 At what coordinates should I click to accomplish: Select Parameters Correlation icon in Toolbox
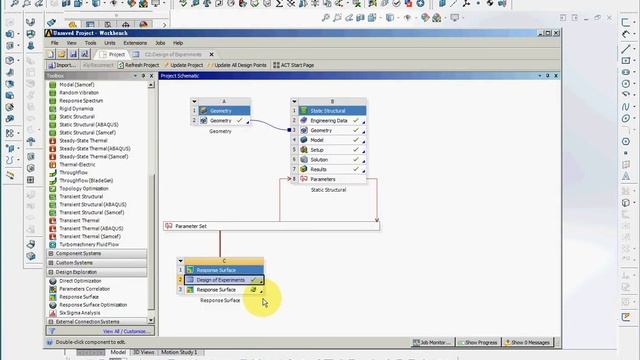click(x=53, y=289)
